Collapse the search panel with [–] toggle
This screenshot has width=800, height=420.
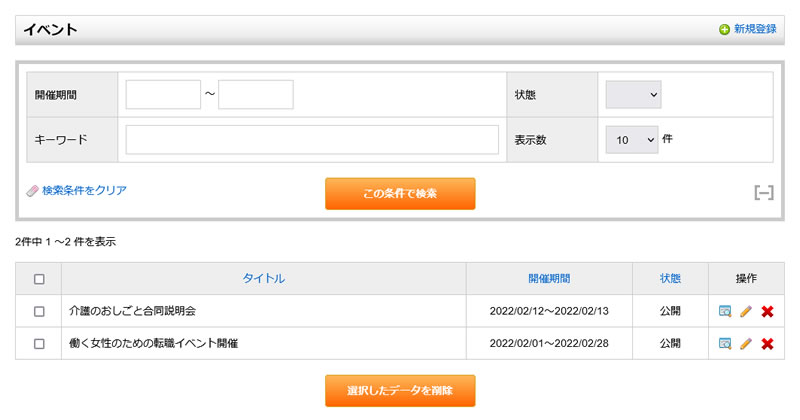(x=764, y=192)
